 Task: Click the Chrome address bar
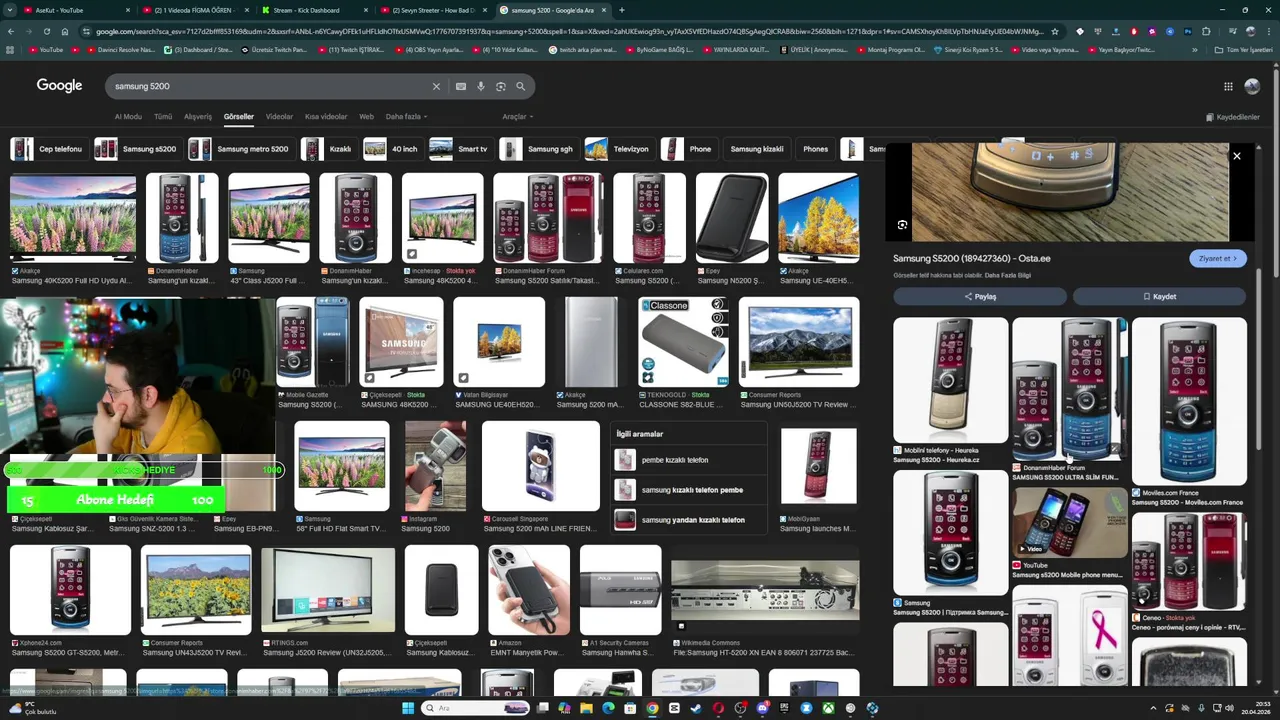tap(570, 31)
